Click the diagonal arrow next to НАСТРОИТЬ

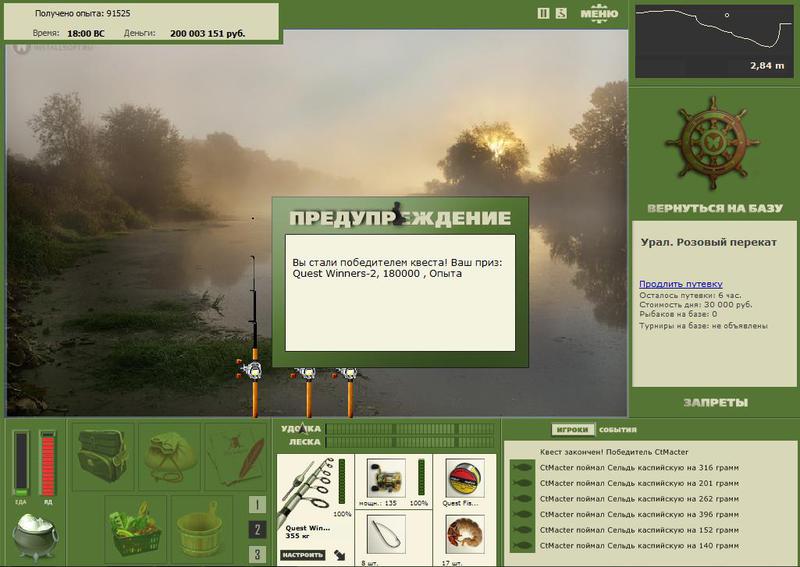click(340, 555)
